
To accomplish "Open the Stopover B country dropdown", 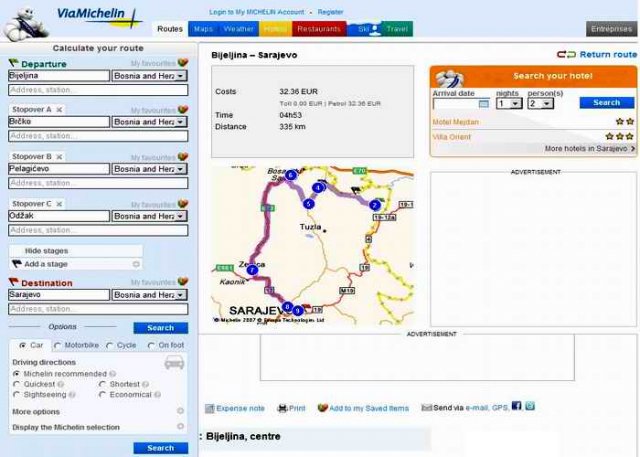I will pyautogui.click(x=150, y=169).
